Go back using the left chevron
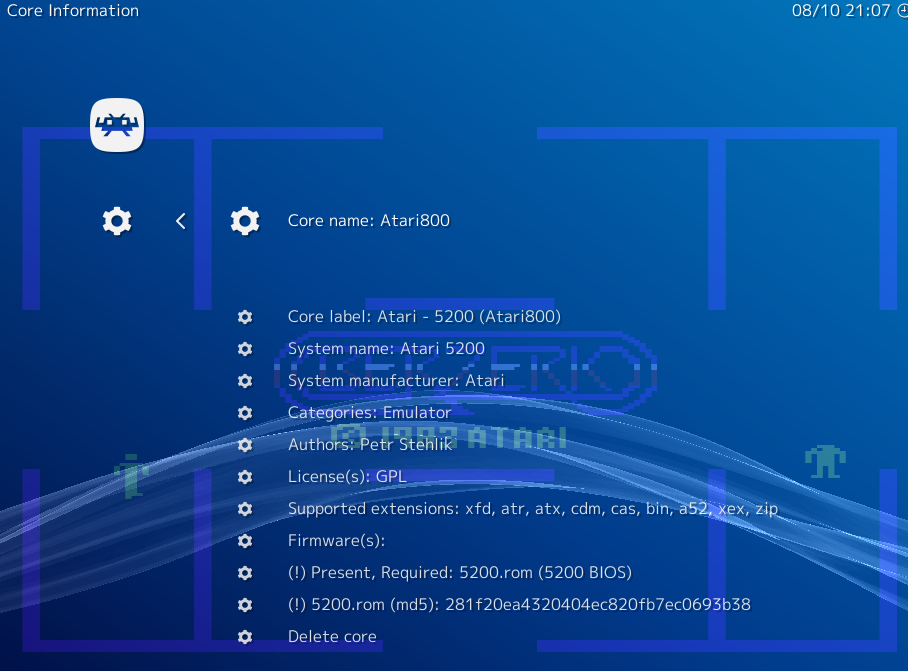The height and width of the screenshot is (671, 908). [x=181, y=221]
